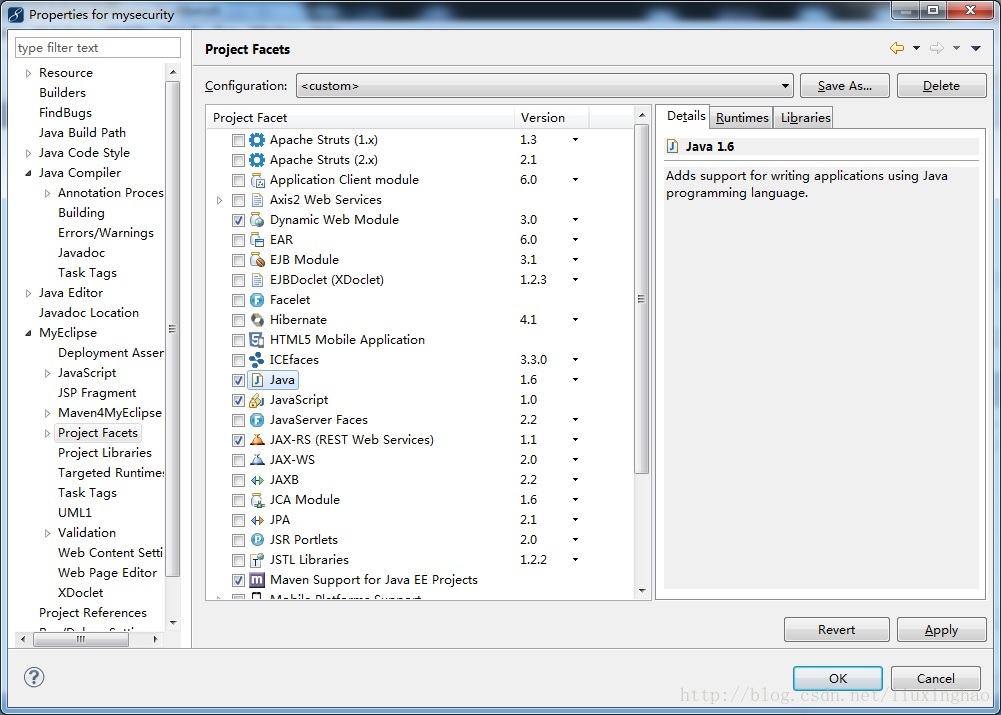Select Project Libraries in the tree
Image resolution: width=1001 pixels, height=715 pixels.
click(x=105, y=453)
